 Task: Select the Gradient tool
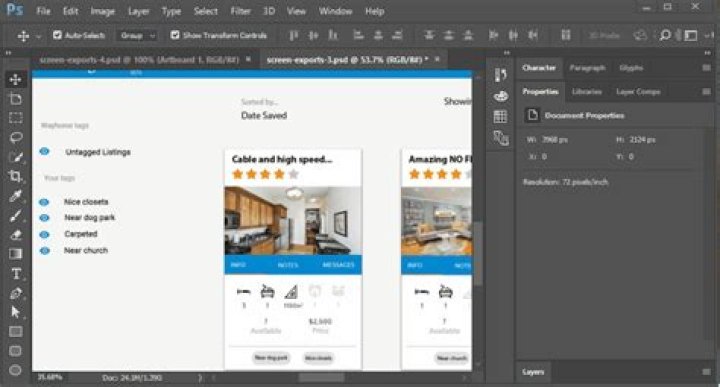tap(16, 254)
